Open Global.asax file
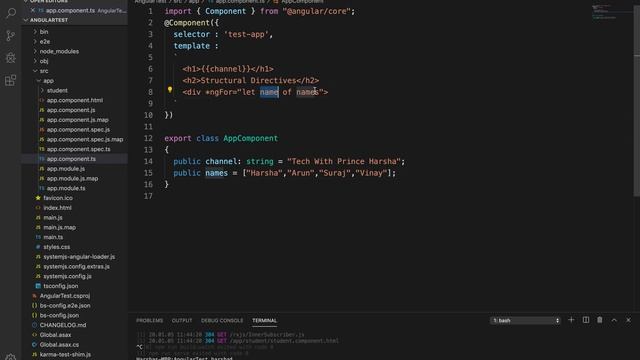The width and height of the screenshot is (640, 360). 55,335
